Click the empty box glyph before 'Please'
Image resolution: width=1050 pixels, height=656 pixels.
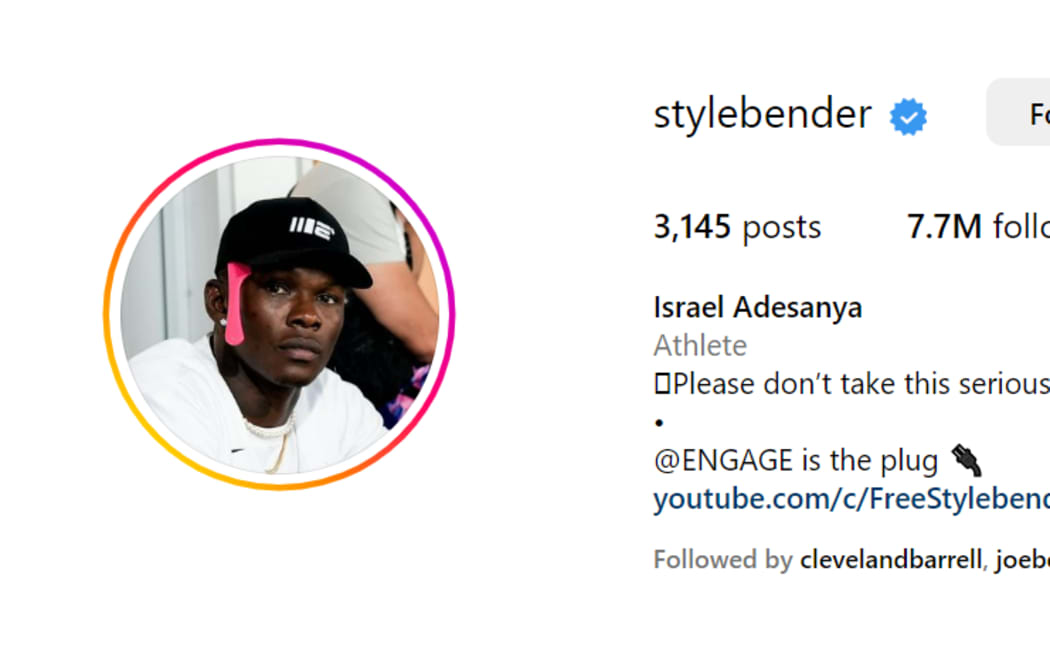click(662, 384)
